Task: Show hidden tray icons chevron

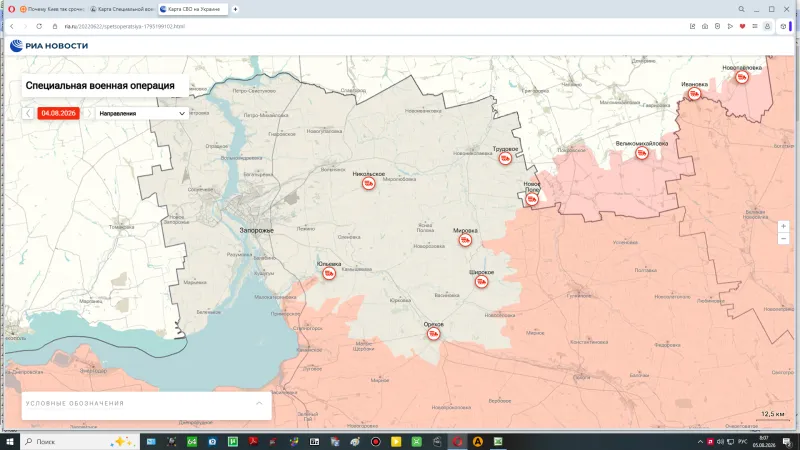Action: pyautogui.click(x=700, y=442)
